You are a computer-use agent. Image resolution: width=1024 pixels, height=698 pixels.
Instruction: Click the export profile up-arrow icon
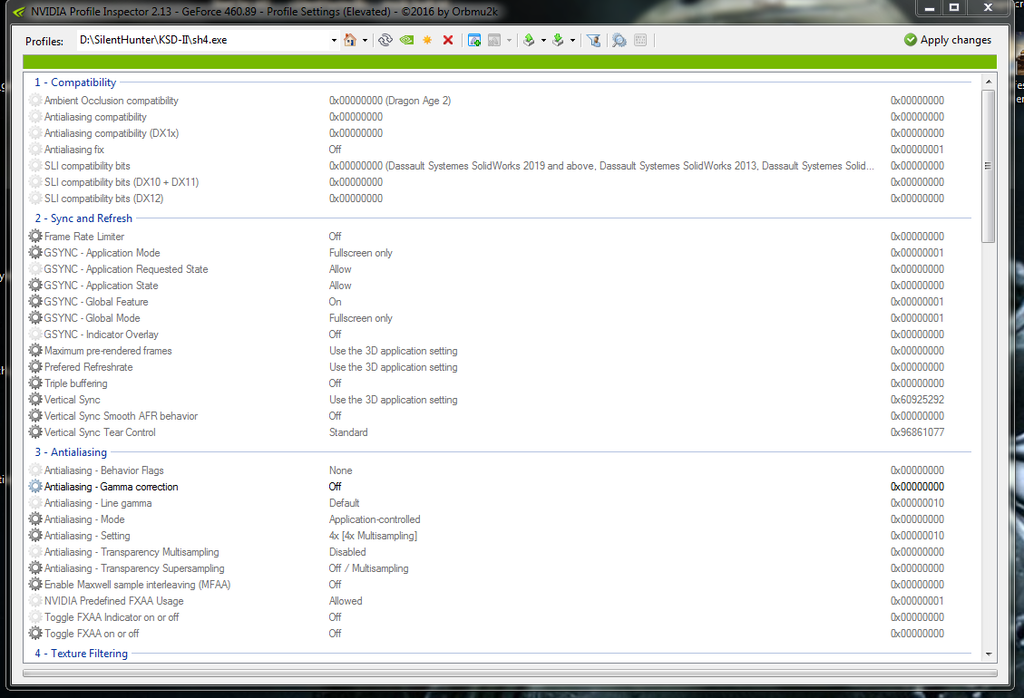529,40
